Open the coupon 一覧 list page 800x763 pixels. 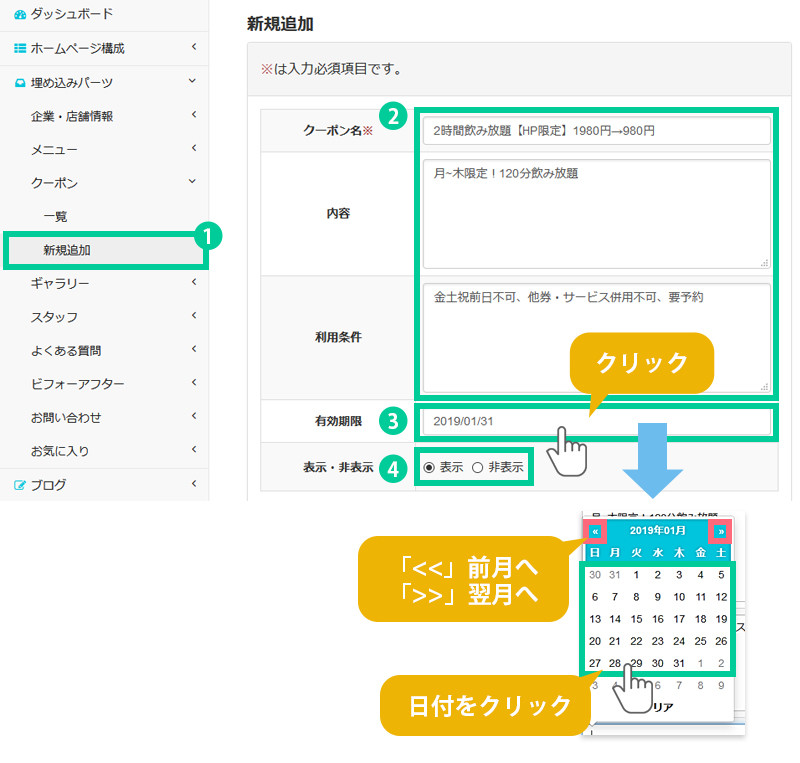click(x=55, y=216)
